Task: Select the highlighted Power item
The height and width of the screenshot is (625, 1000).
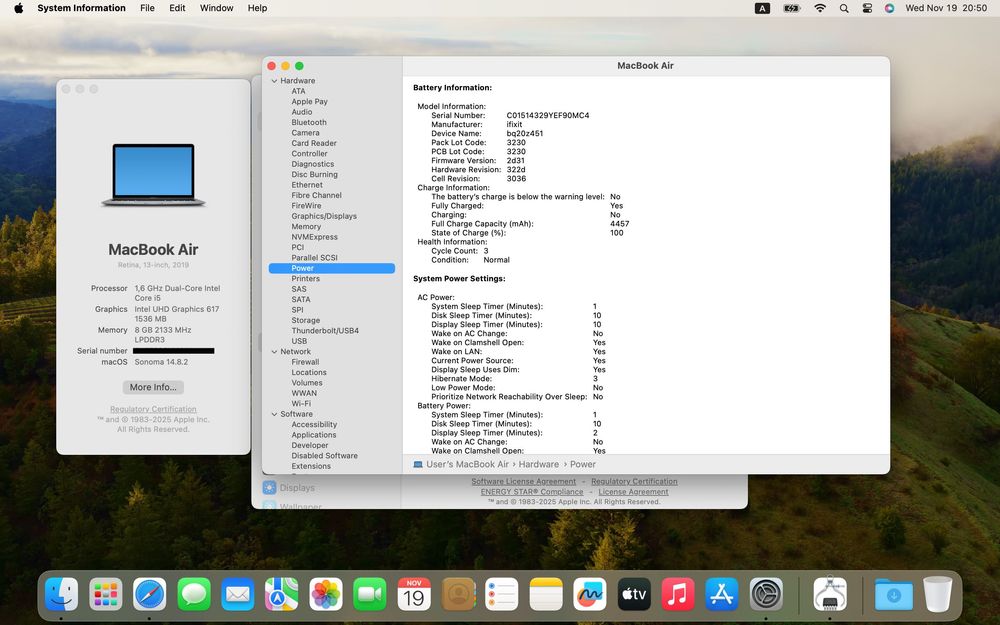Action: 332,268
